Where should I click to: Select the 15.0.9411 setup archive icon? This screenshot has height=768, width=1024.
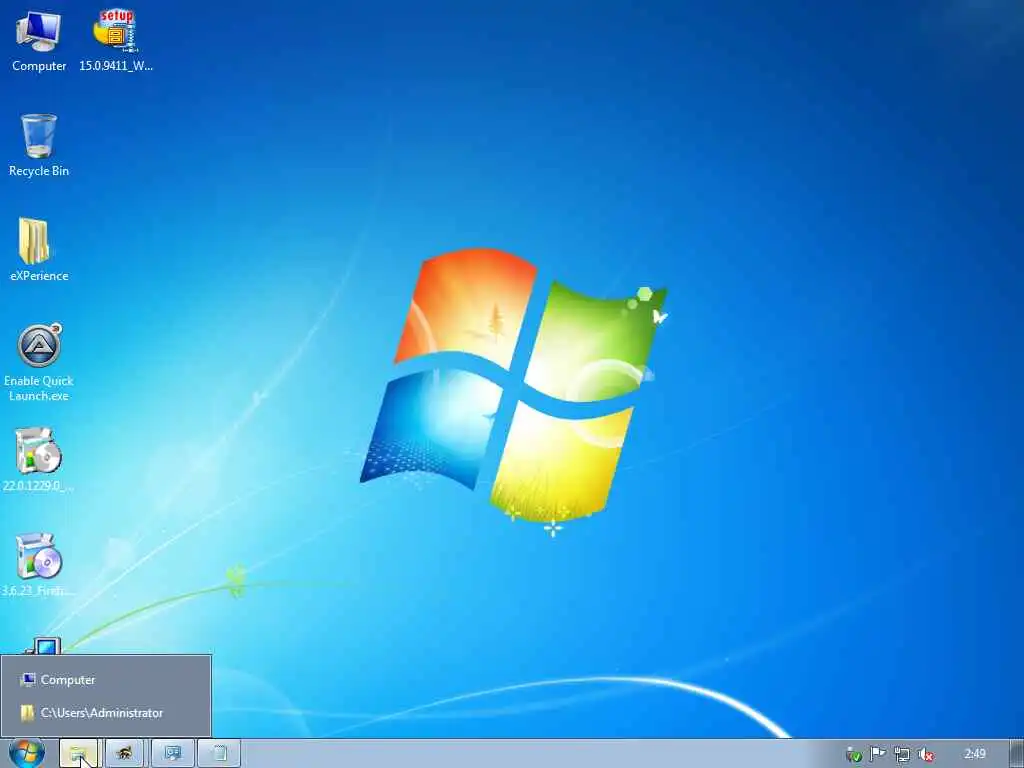tap(116, 40)
